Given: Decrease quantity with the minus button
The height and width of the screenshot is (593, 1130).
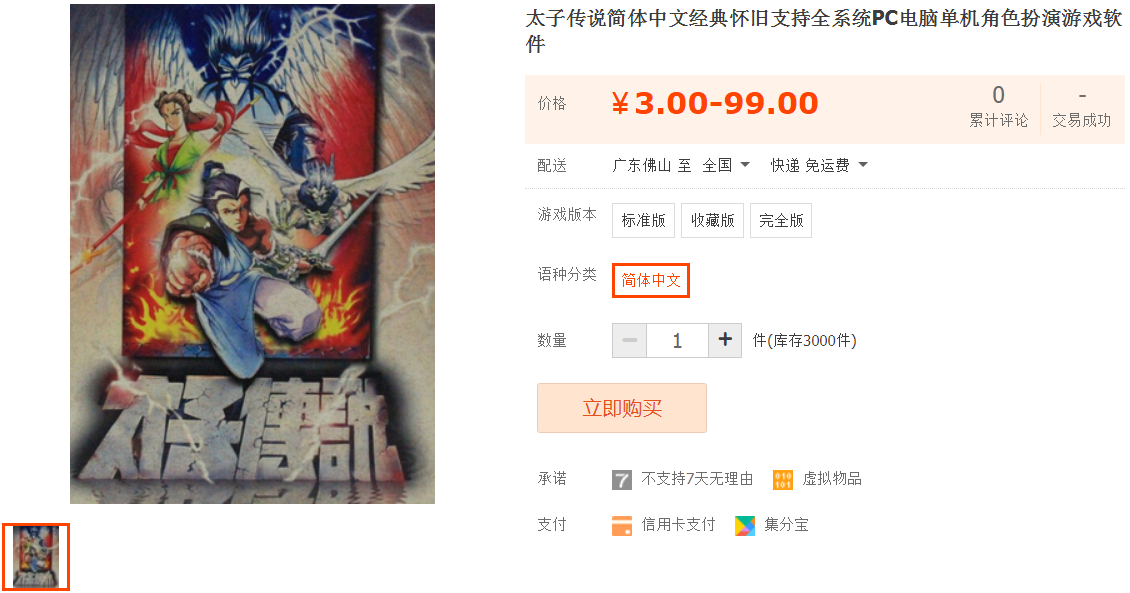Looking at the screenshot, I should (629, 340).
